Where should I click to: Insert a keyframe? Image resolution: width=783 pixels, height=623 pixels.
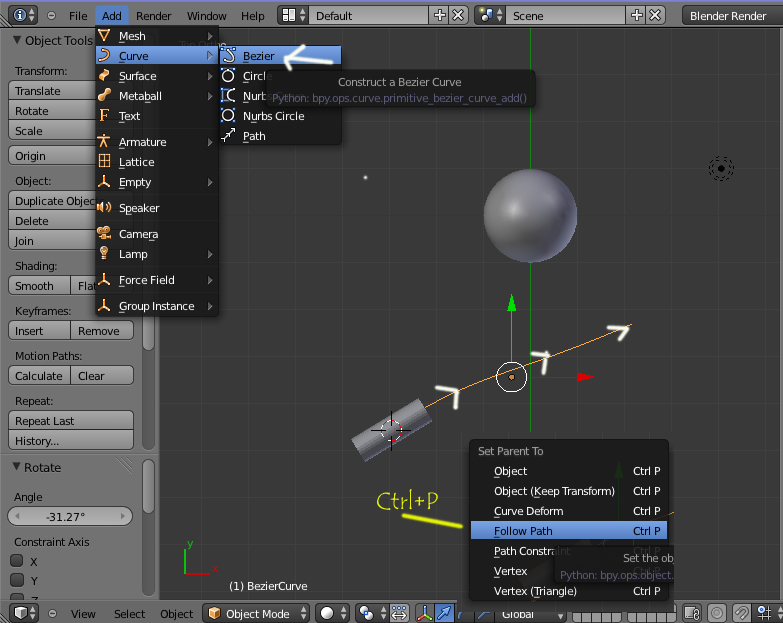(39, 330)
